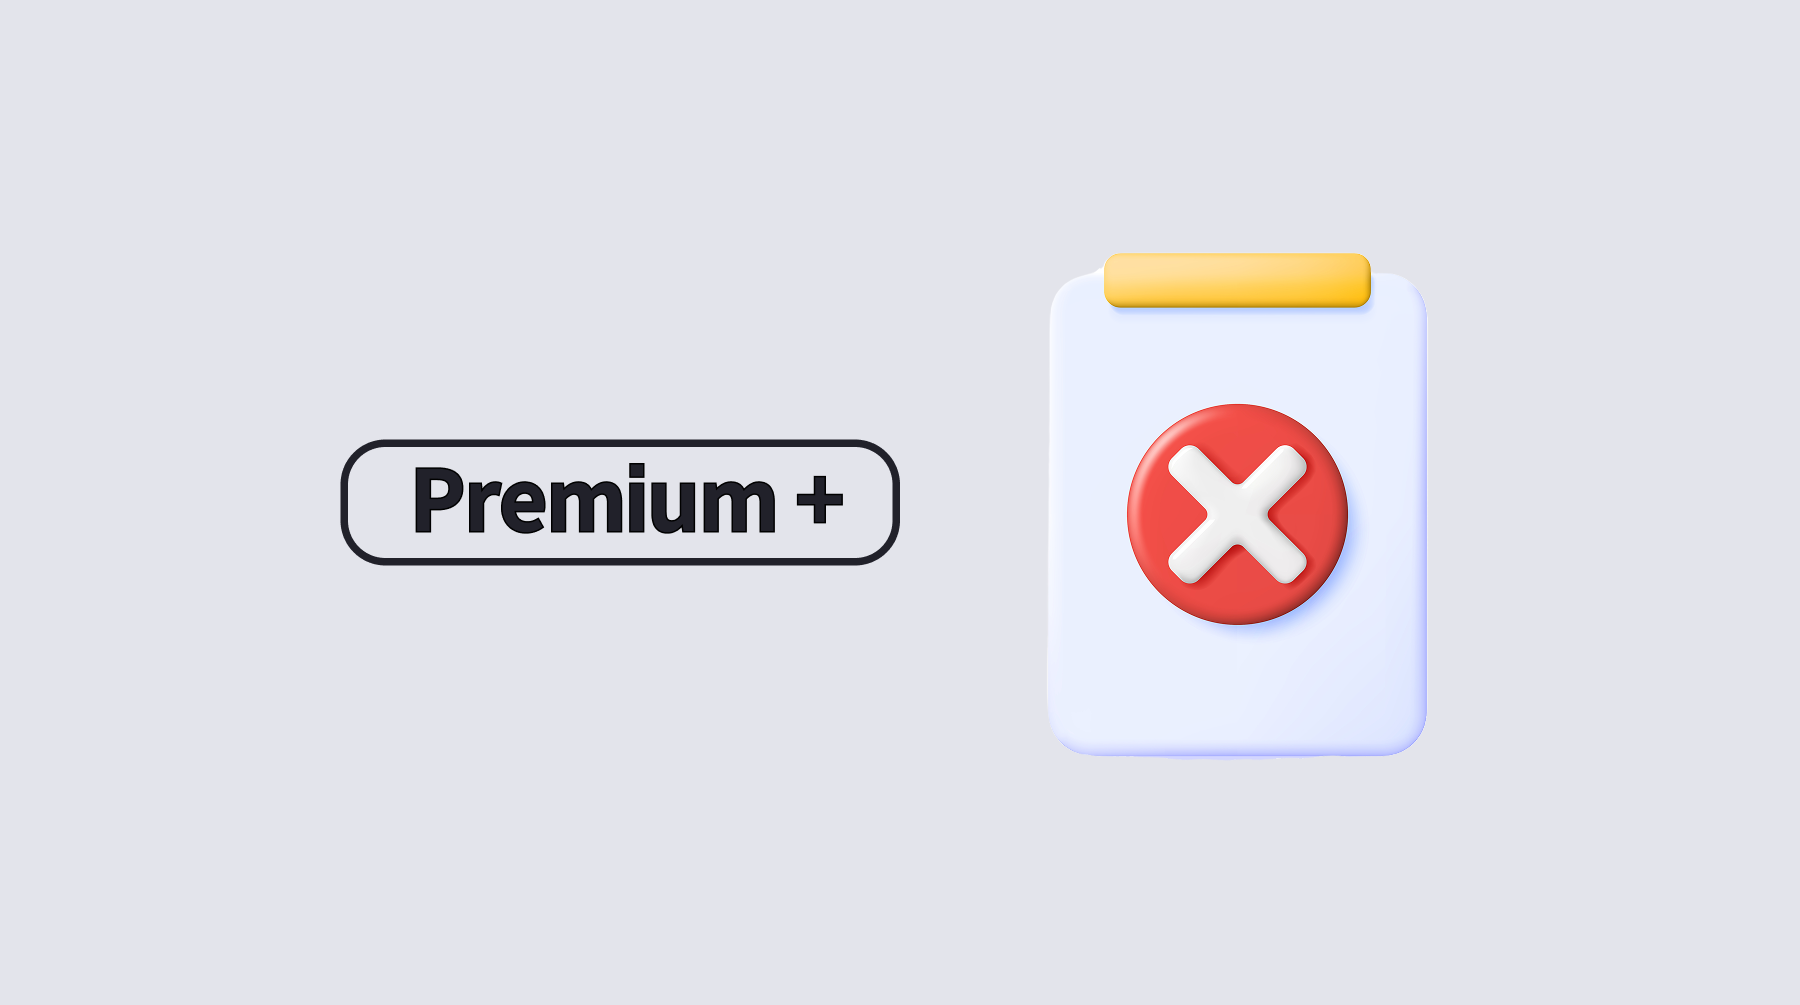Click the red rim of the X circle
Image resolution: width=1800 pixels, height=1005 pixels.
pos(1140,514)
